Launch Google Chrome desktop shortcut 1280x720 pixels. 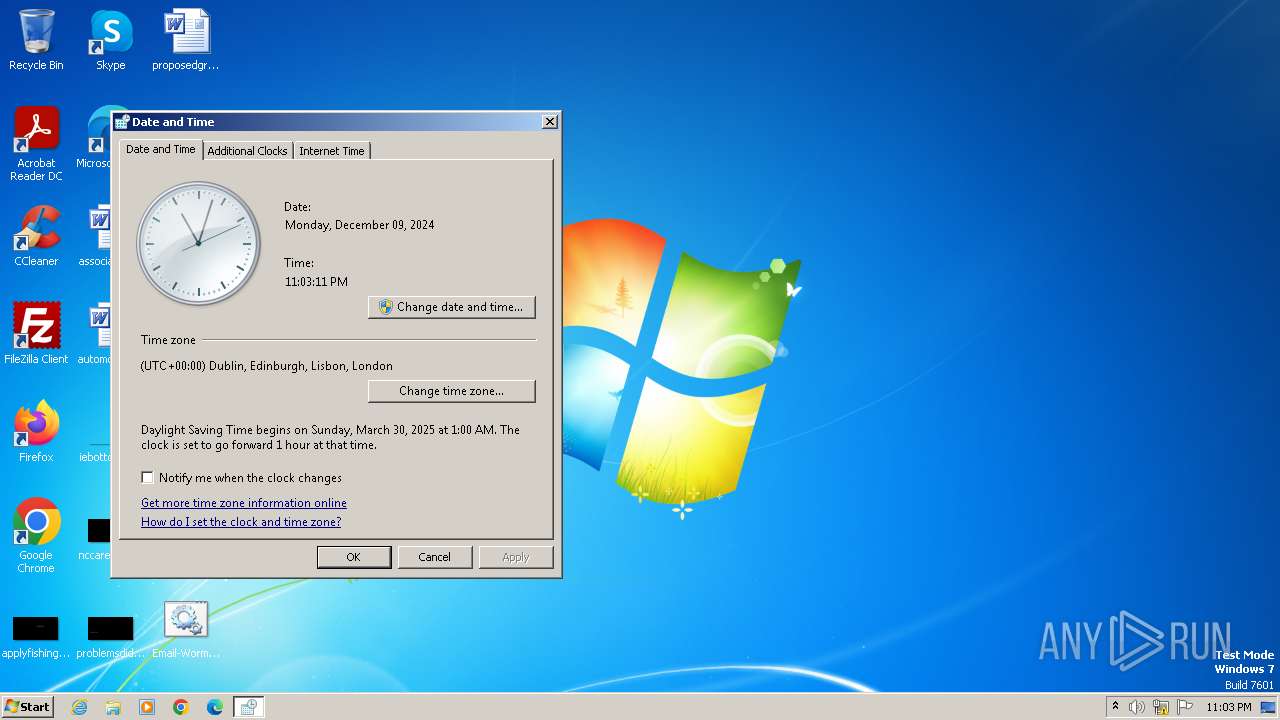click(36, 536)
